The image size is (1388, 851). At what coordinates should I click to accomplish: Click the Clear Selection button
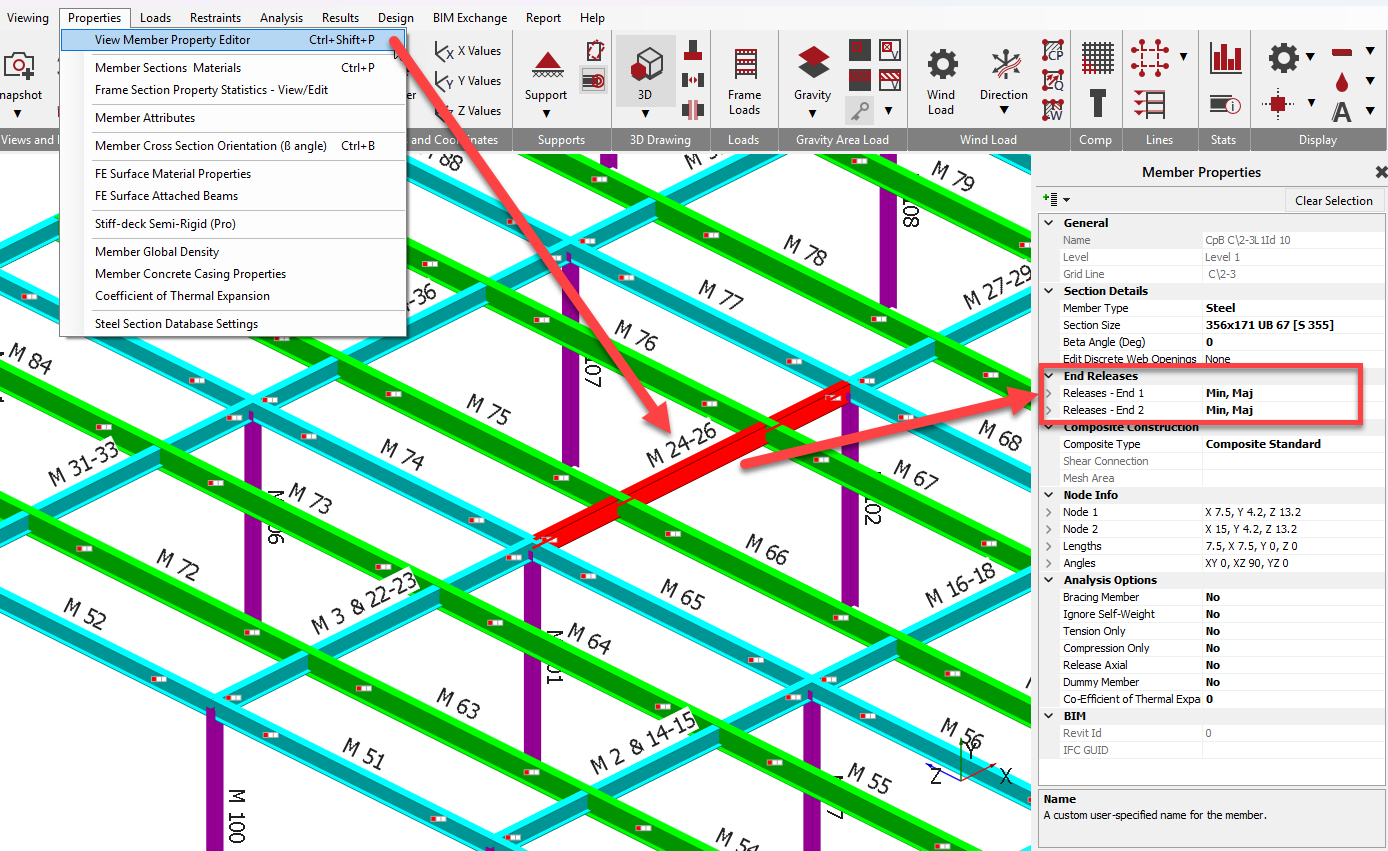click(1334, 201)
